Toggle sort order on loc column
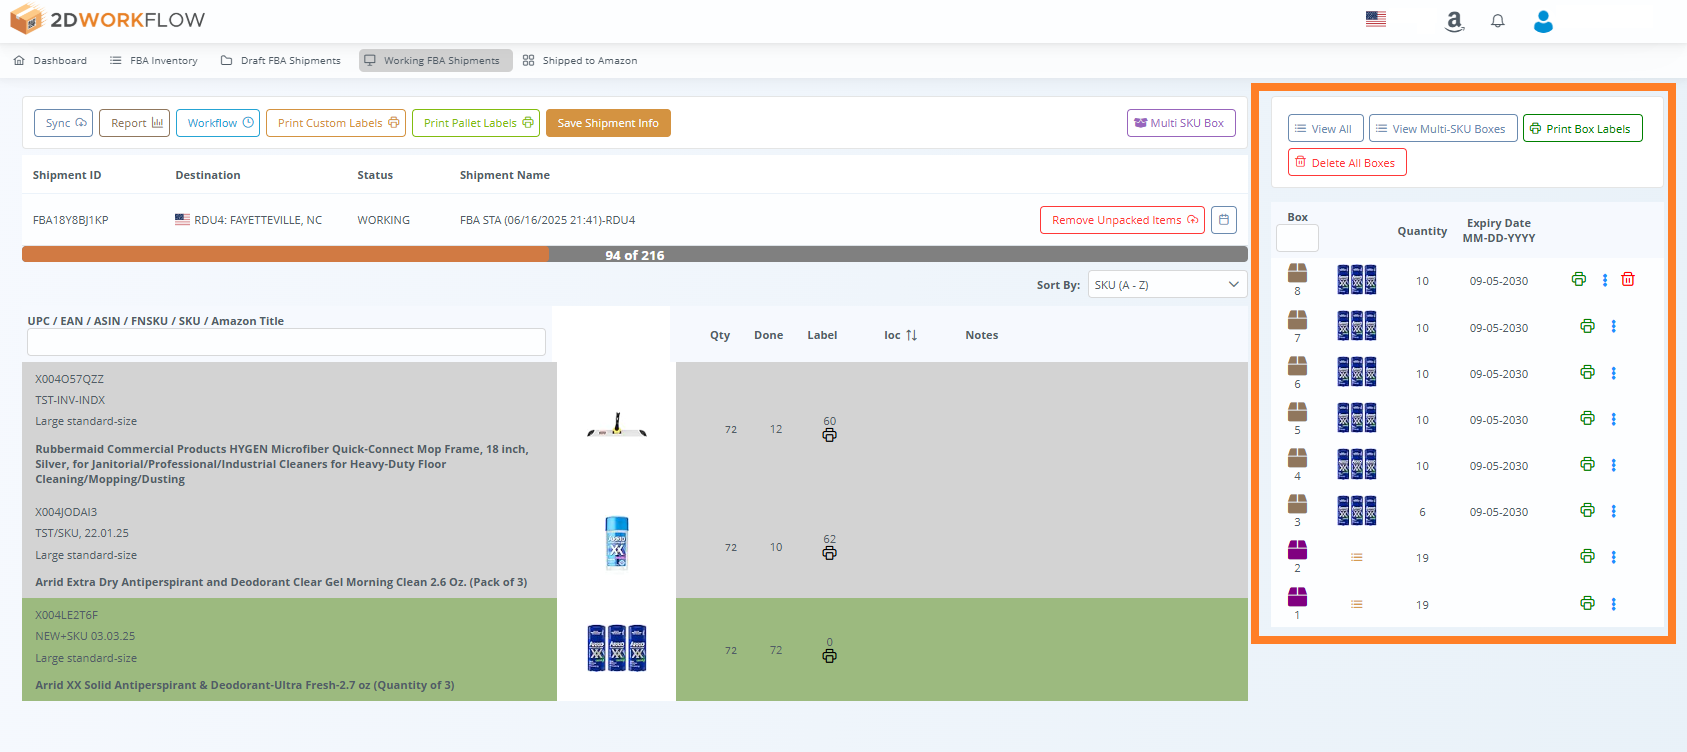Viewport: 1687px width, 752px height. pos(911,335)
